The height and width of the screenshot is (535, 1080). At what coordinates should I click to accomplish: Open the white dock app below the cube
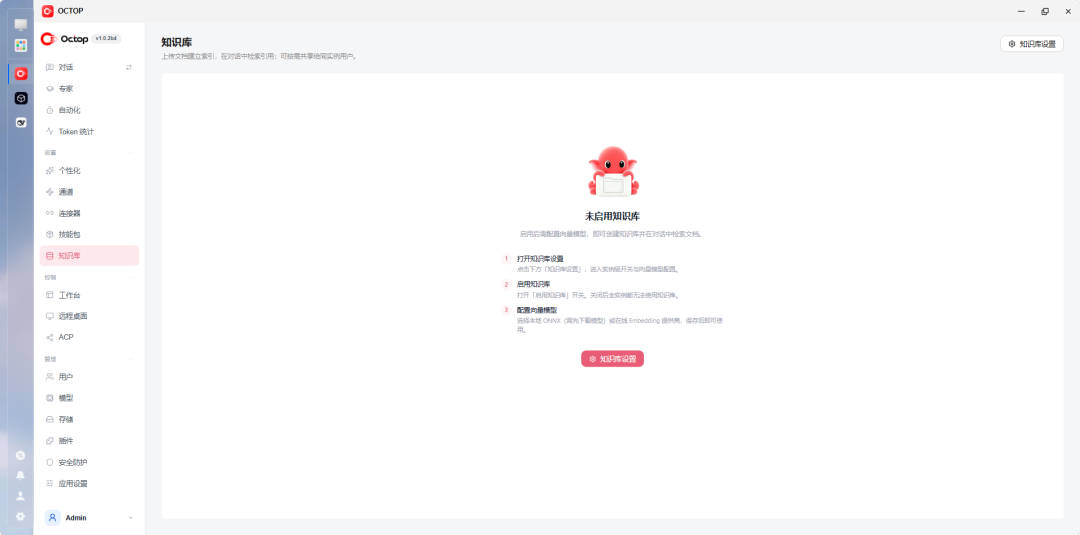point(21,123)
